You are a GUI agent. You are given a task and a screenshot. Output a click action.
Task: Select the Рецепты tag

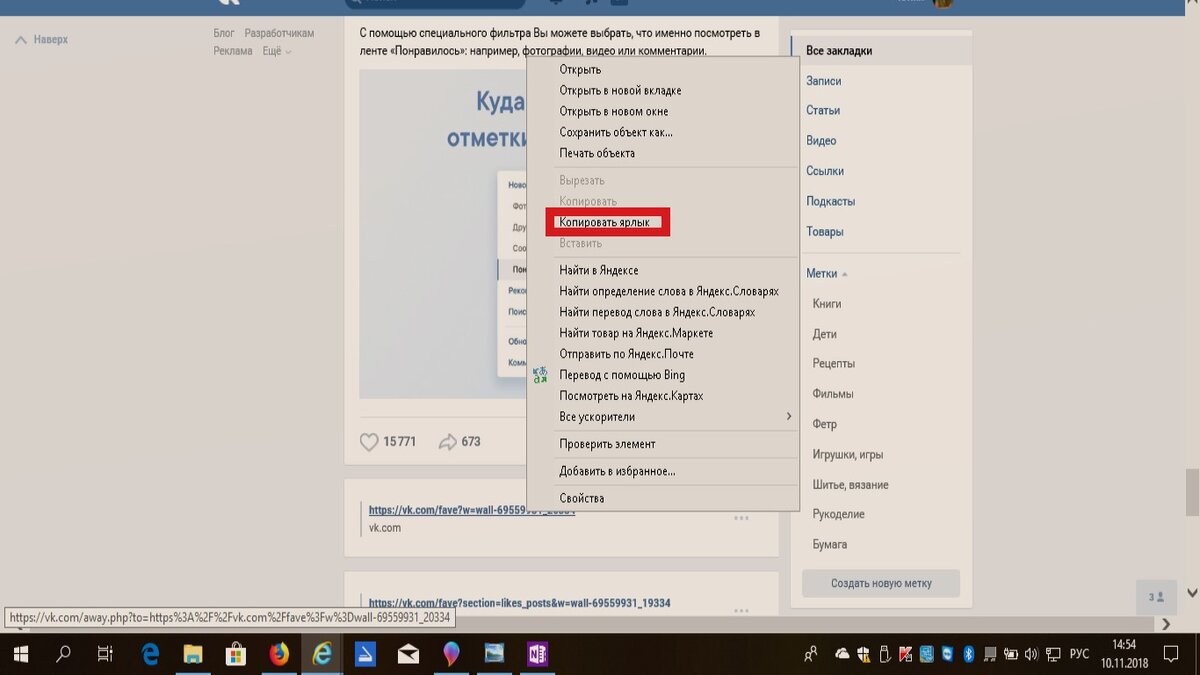[834, 364]
